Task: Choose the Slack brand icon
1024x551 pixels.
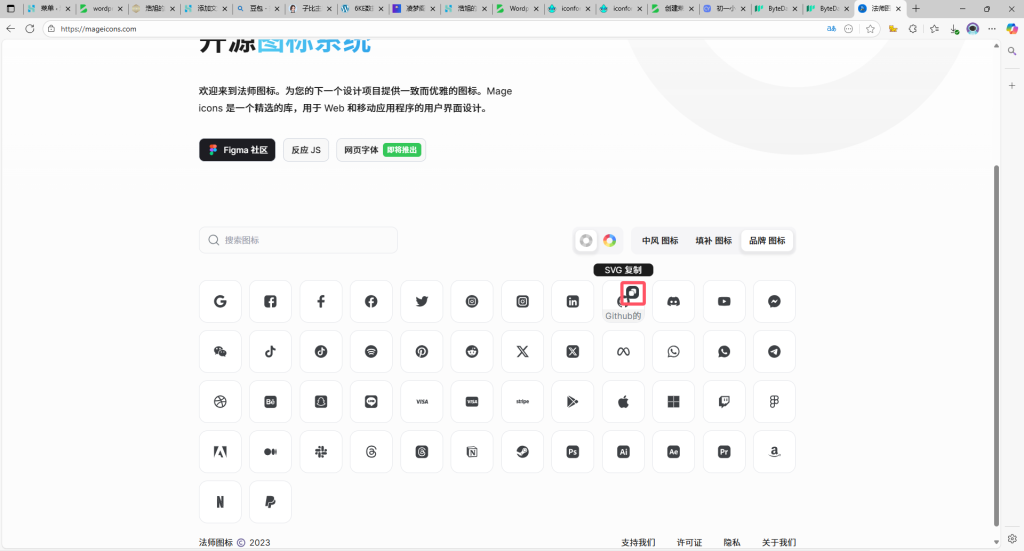Action: (x=321, y=452)
